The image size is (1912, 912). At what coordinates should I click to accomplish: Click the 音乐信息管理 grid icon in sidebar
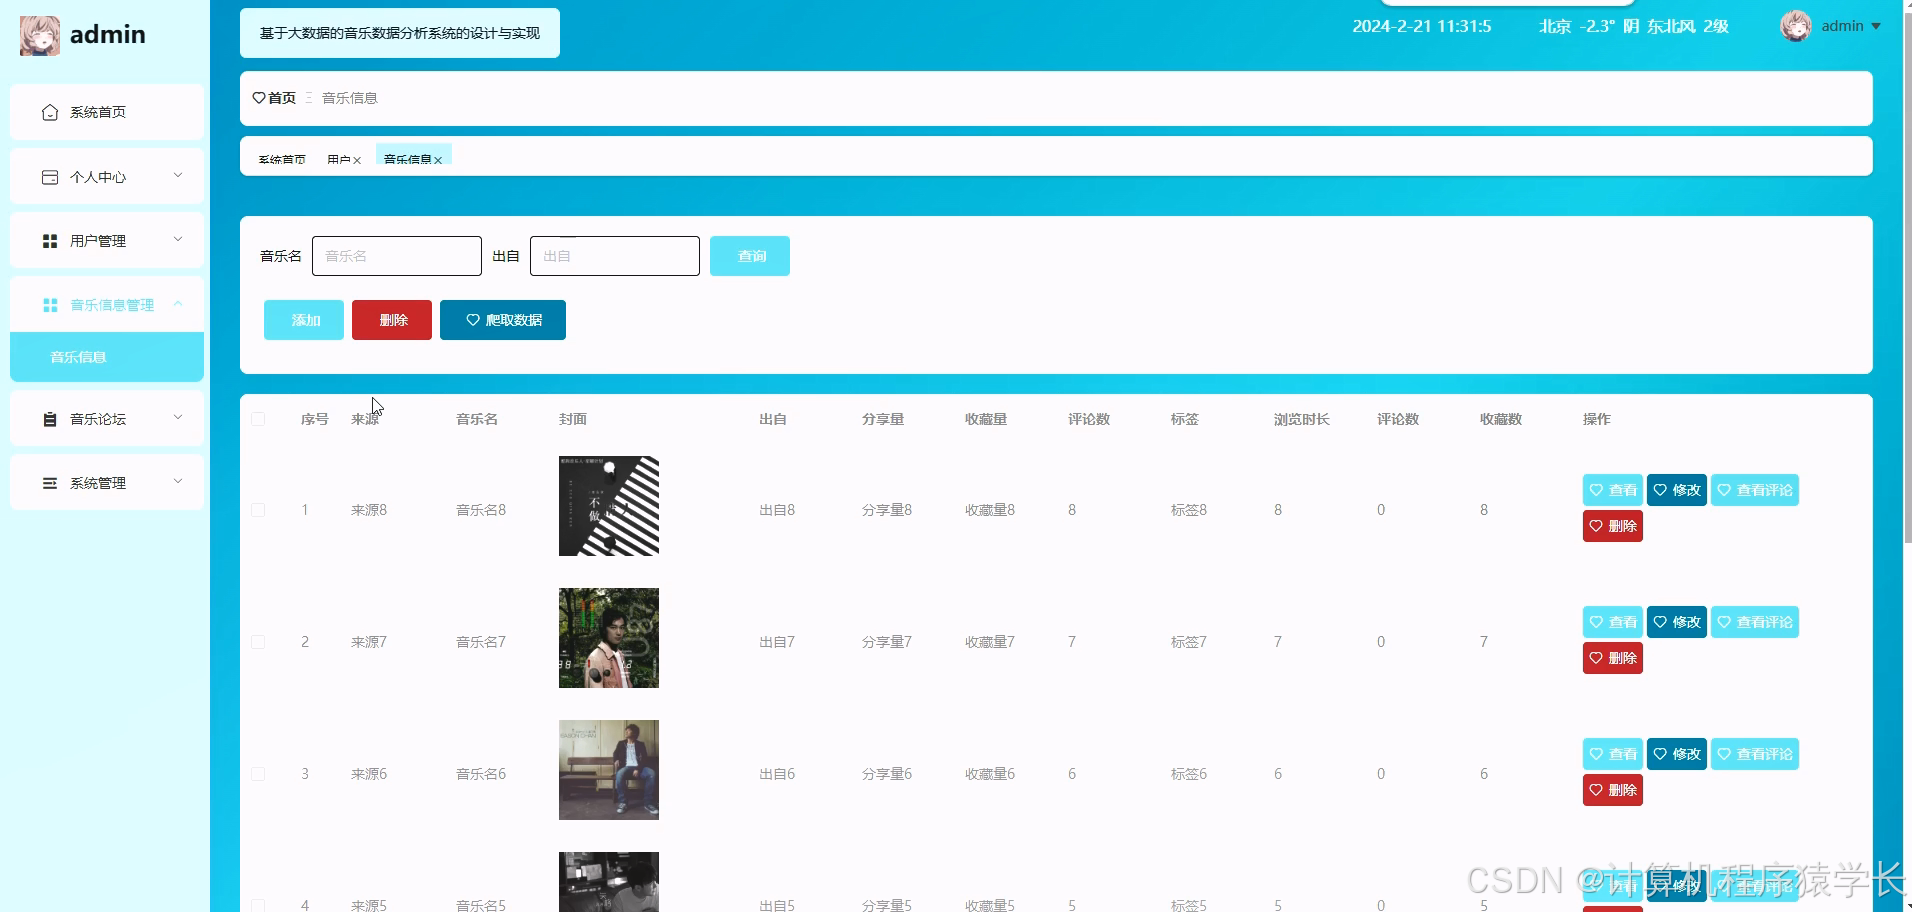pos(50,305)
